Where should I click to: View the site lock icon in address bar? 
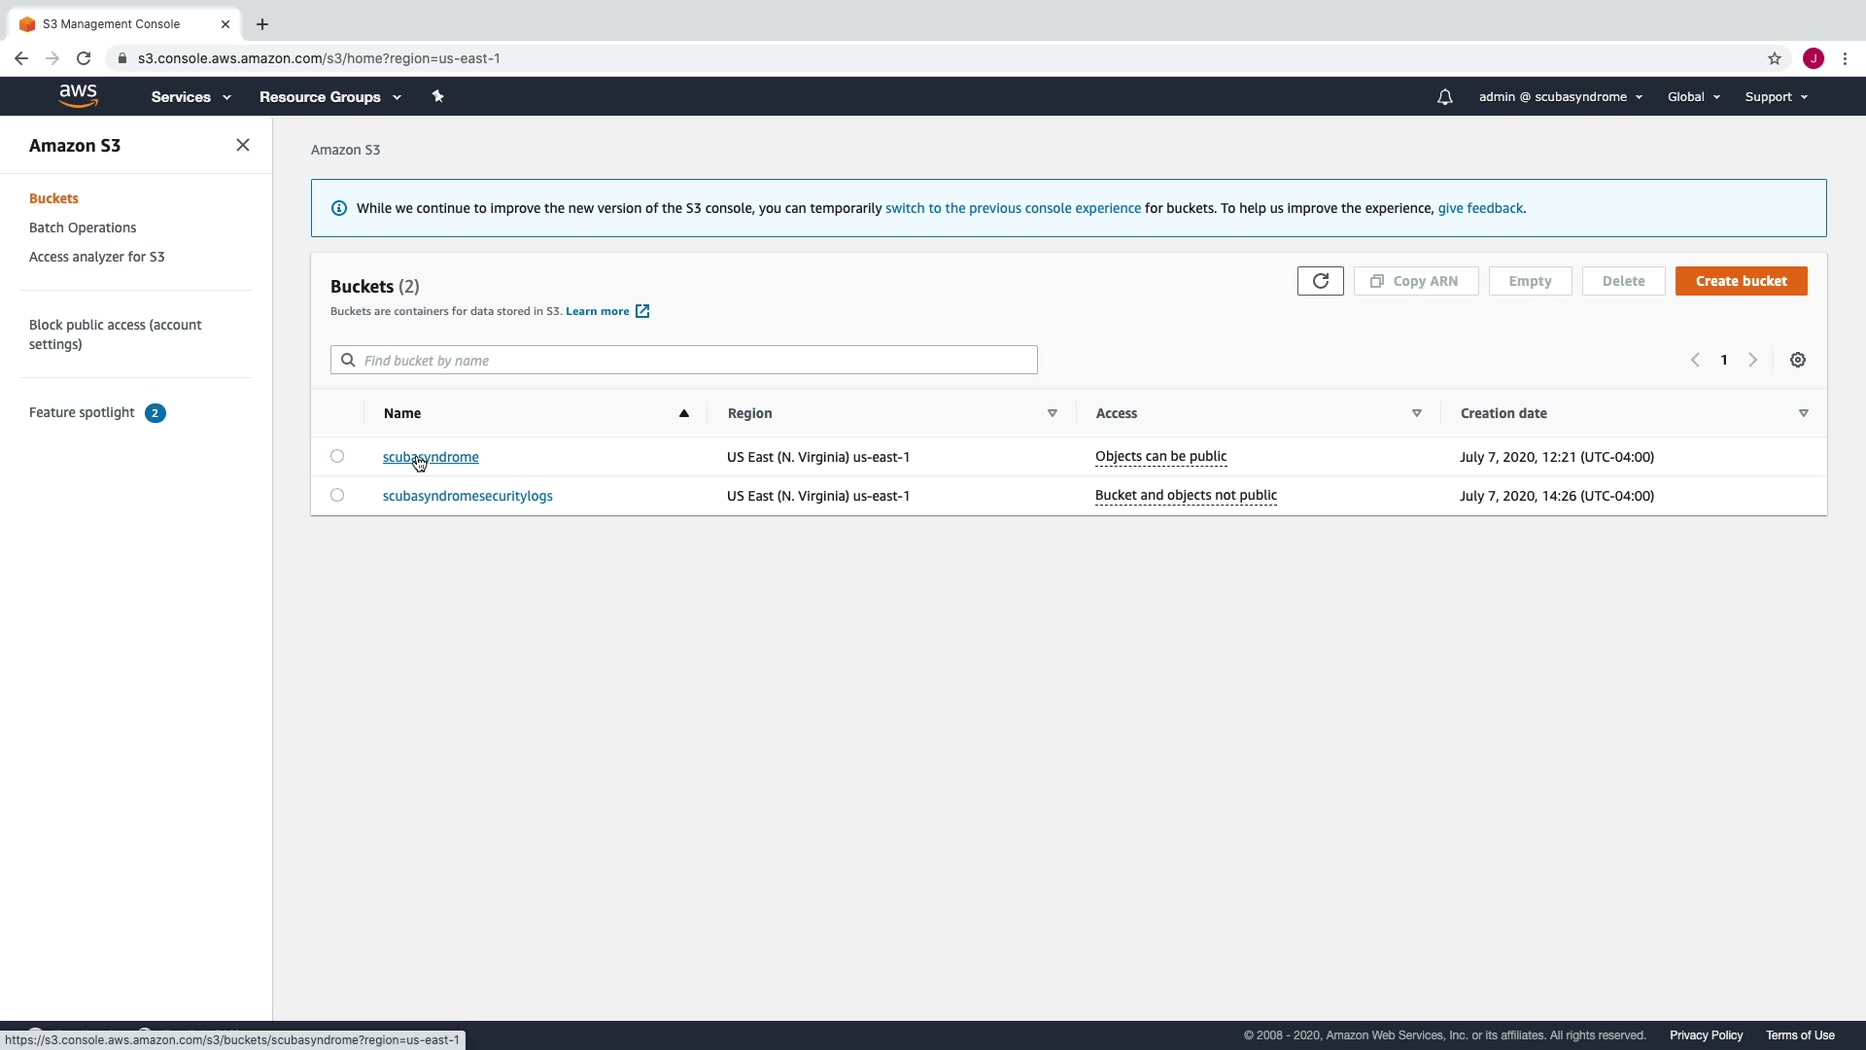point(122,58)
